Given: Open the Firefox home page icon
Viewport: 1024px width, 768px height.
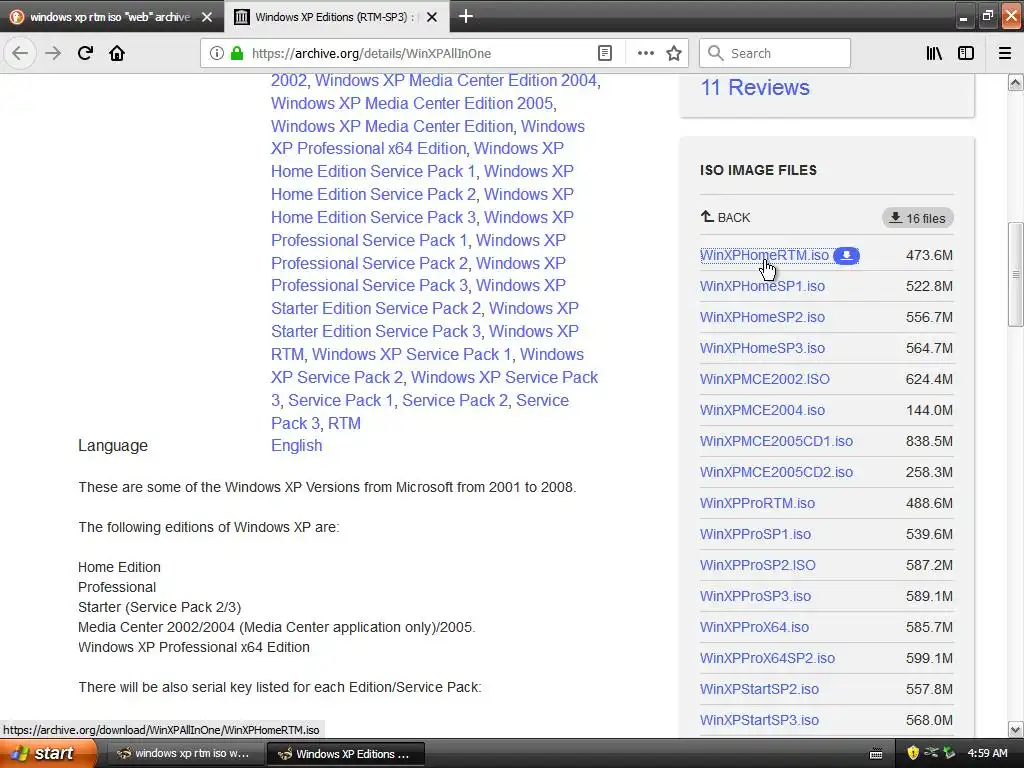Looking at the screenshot, I should [x=117, y=53].
